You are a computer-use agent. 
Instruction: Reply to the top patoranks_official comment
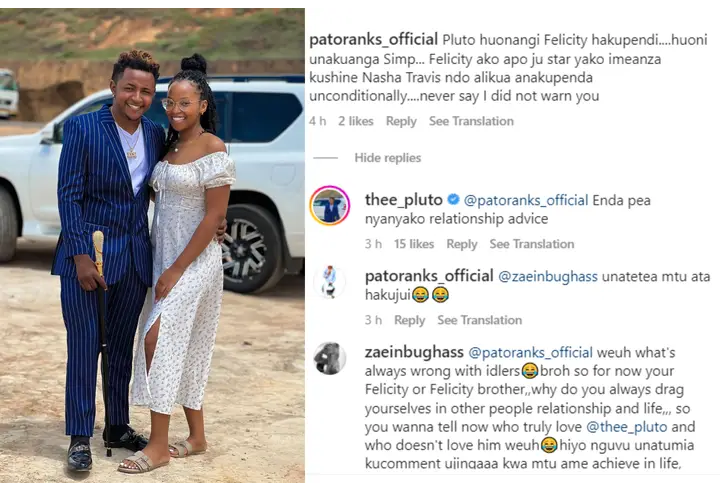pos(401,121)
